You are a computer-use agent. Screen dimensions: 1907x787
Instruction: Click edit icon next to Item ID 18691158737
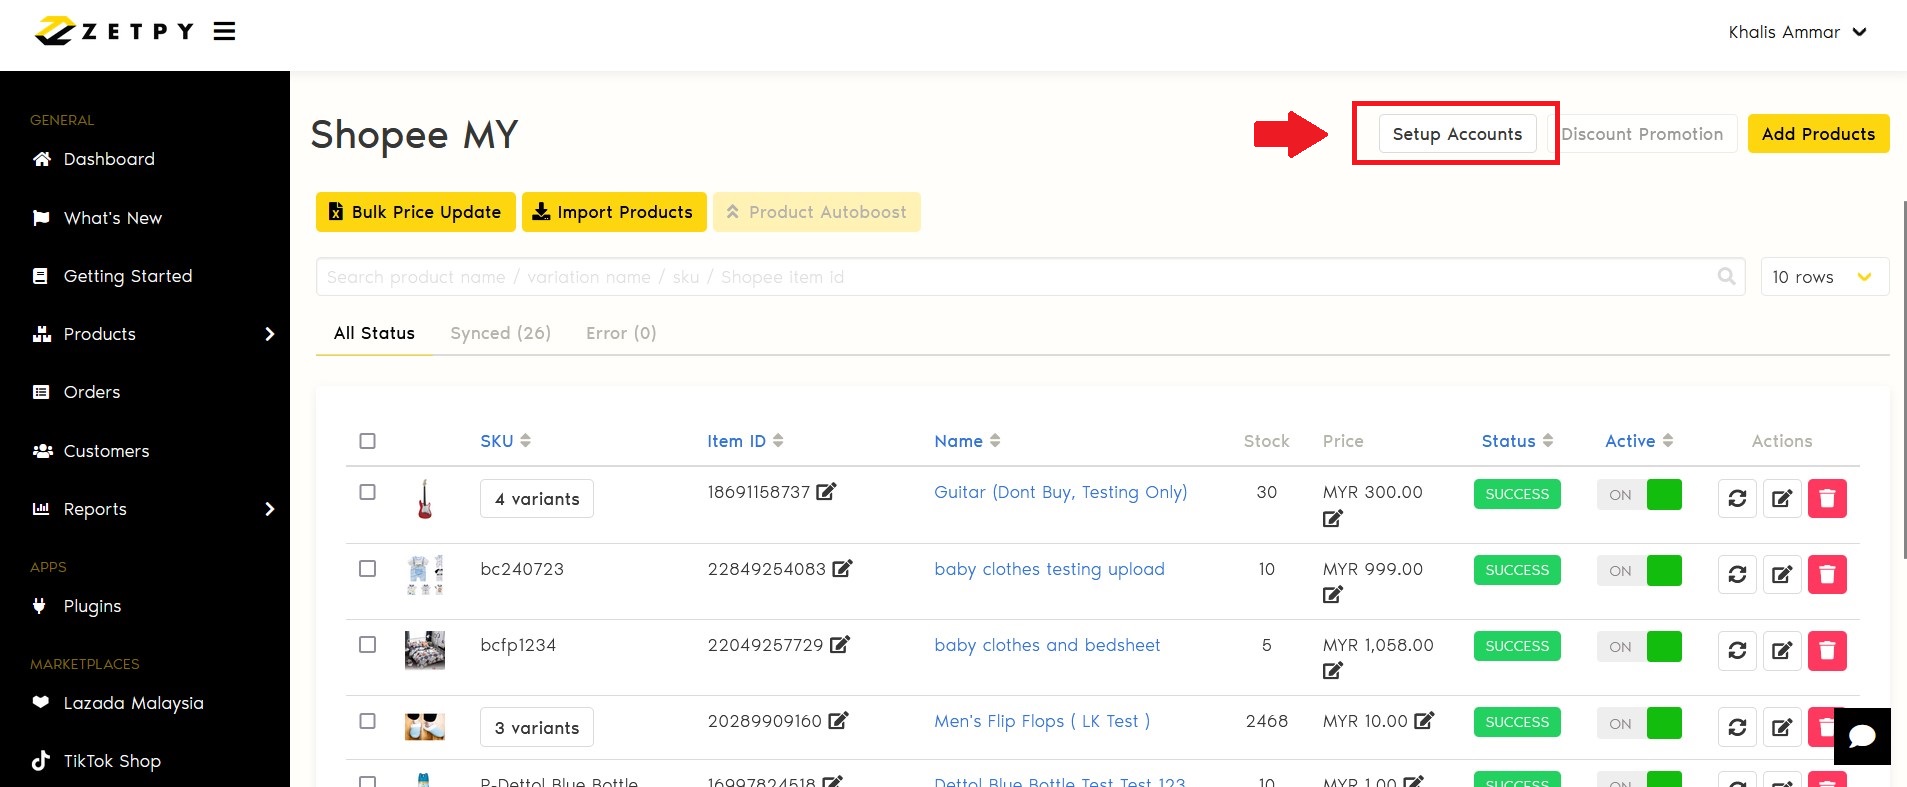[x=826, y=491]
